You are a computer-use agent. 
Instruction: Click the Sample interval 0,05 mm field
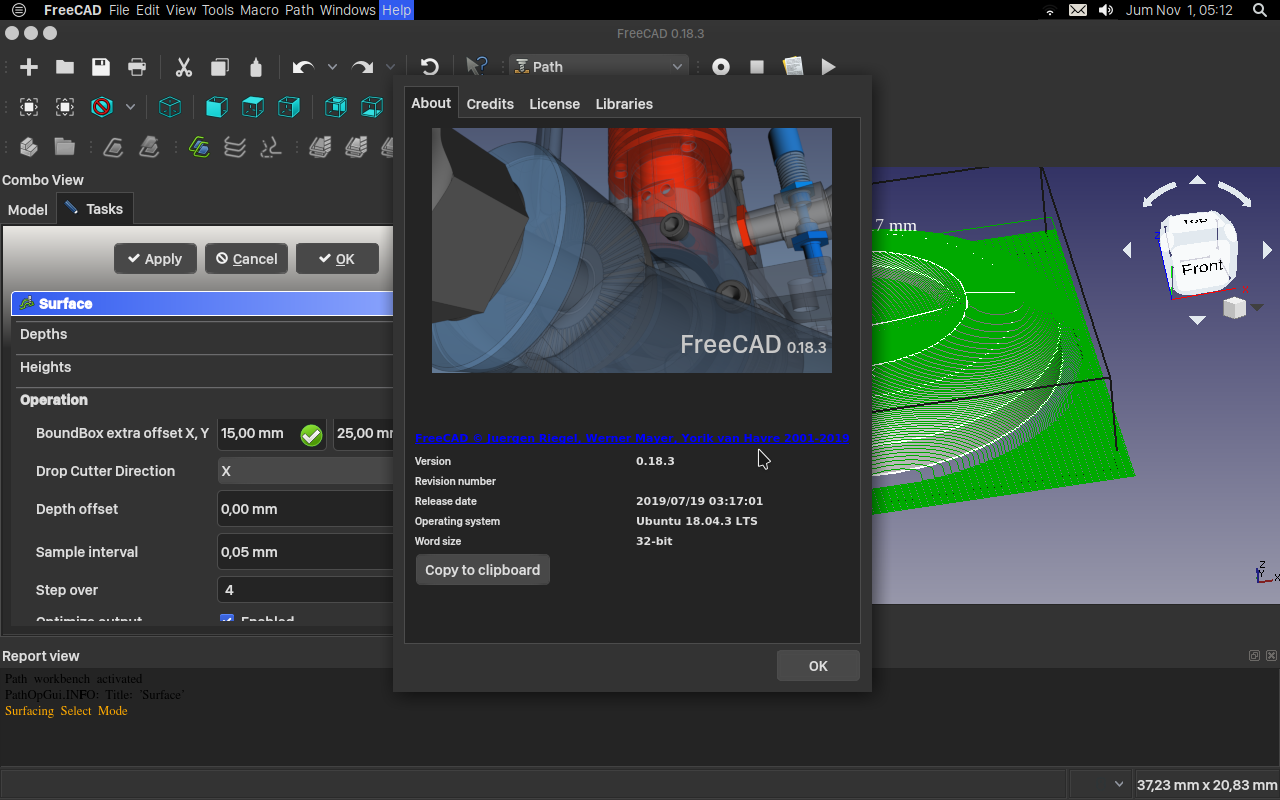pyautogui.click(x=305, y=552)
